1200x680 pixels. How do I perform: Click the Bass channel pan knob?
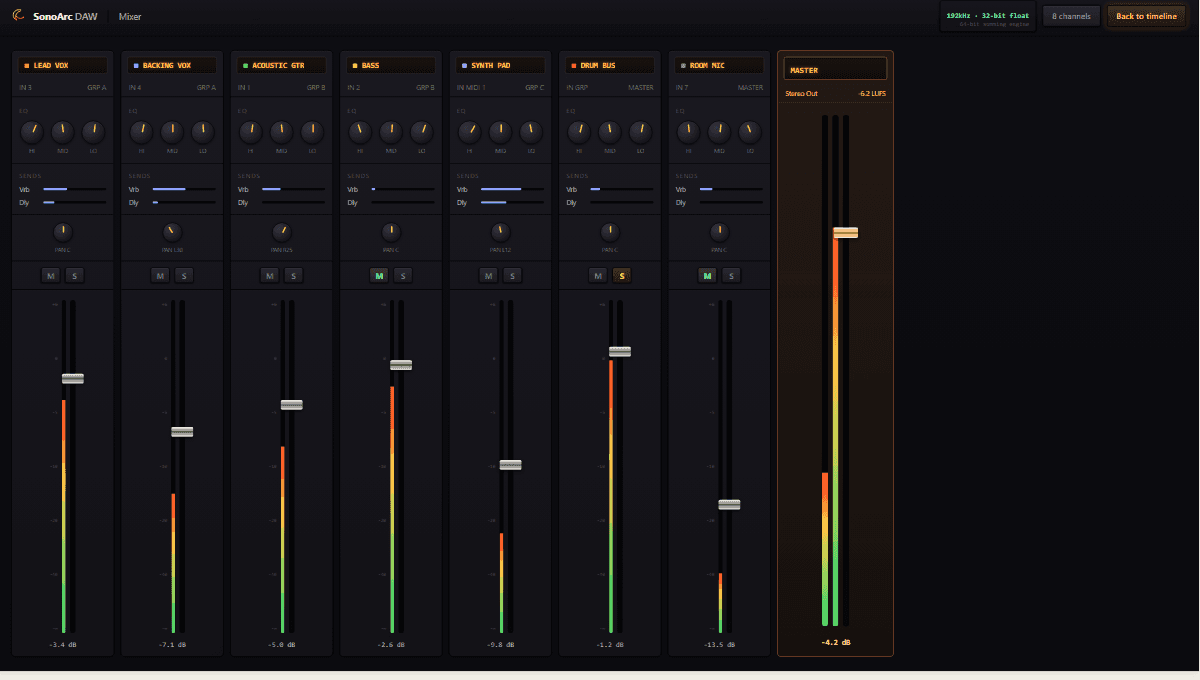point(391,232)
